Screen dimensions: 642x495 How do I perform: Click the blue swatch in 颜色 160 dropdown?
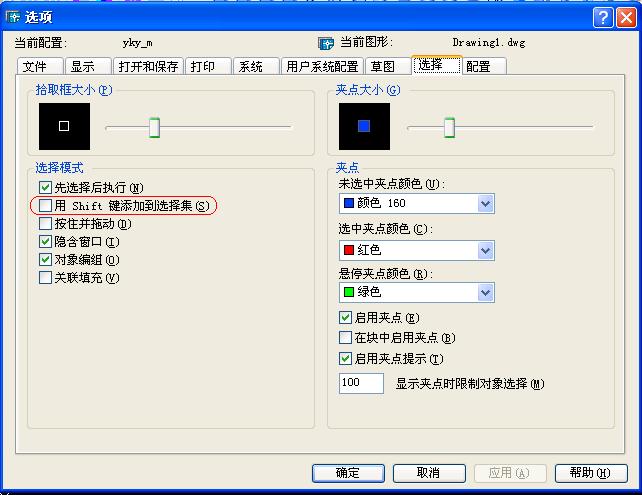(349, 203)
